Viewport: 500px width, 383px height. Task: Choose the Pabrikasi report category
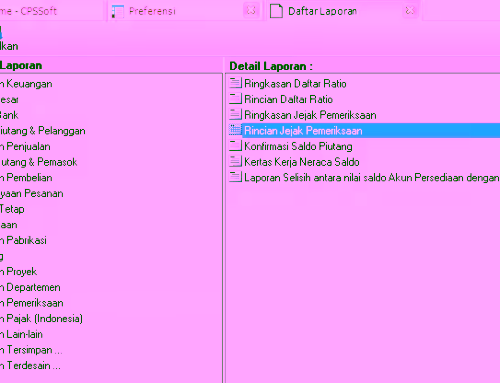click(23, 240)
